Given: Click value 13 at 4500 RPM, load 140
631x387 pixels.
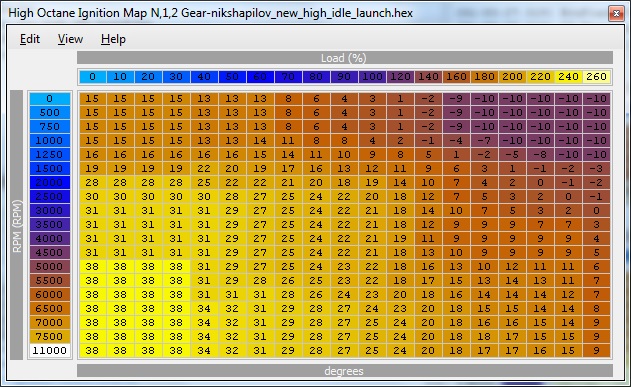Looking at the screenshot, I should pyautogui.click(x=428, y=253).
